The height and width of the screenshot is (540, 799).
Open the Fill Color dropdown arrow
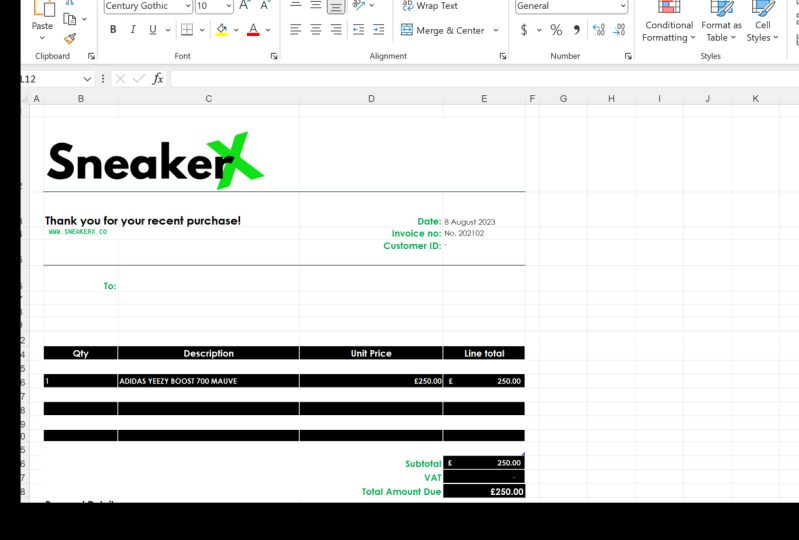pos(236,30)
